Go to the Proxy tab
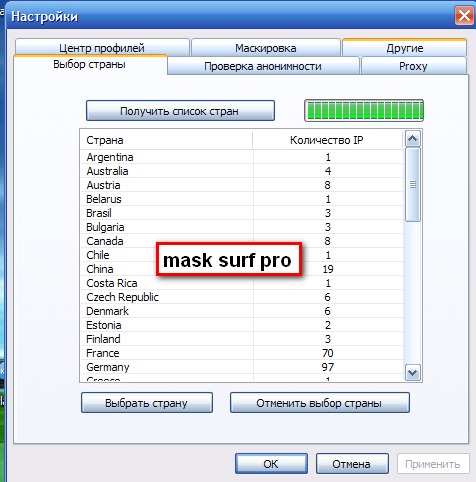Screen dimensions: 476x482 [413, 66]
